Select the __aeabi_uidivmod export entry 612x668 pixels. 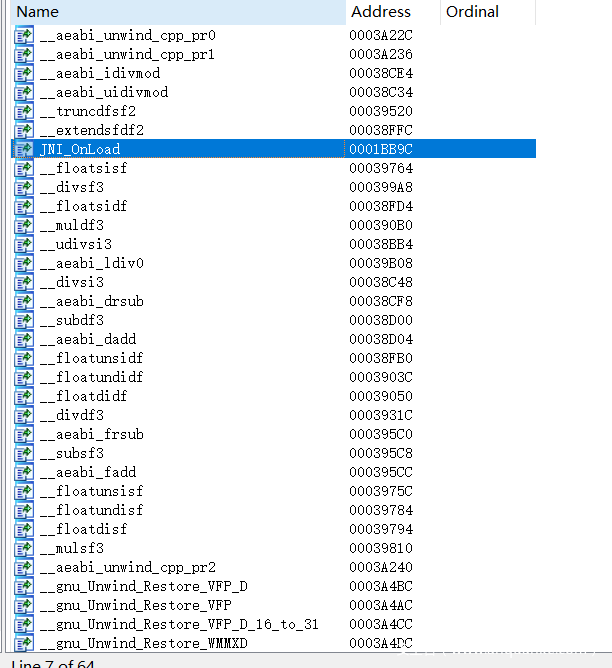click(x=104, y=92)
